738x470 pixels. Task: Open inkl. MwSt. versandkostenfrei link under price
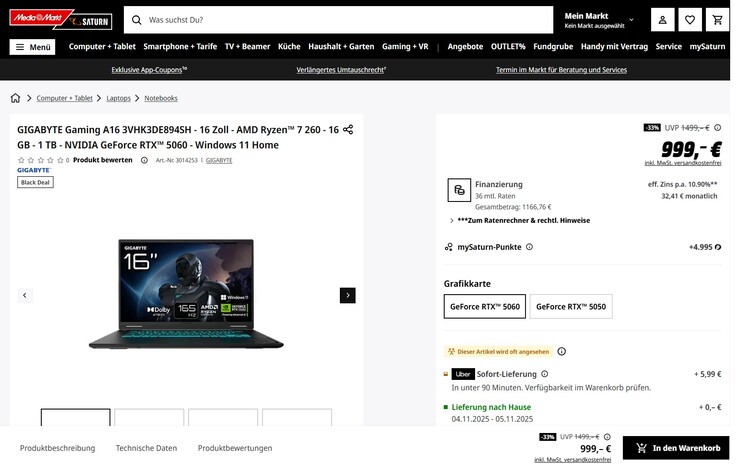tap(683, 163)
